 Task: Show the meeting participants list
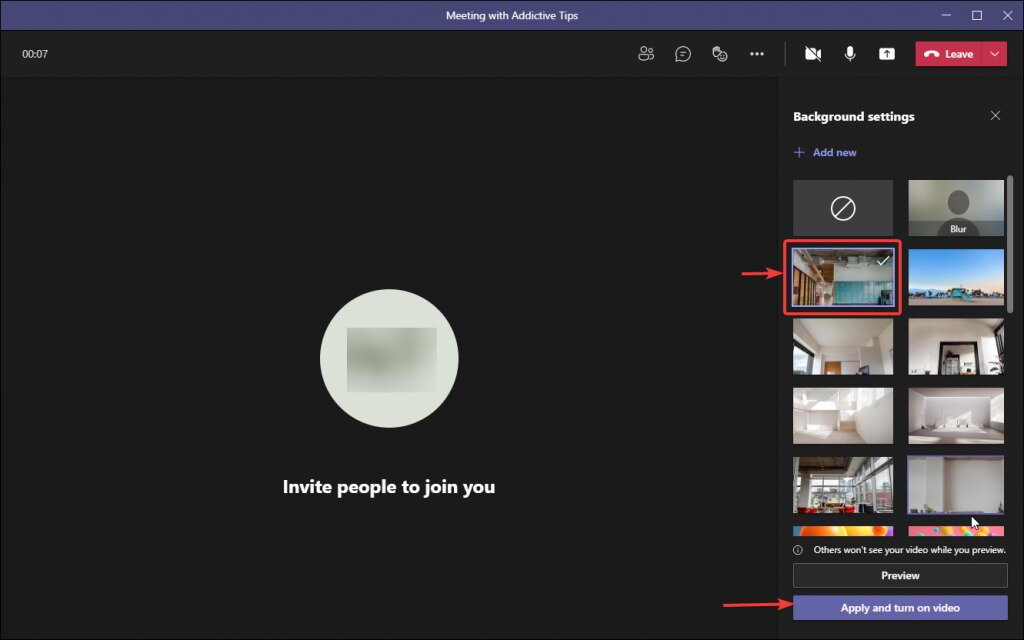point(646,53)
